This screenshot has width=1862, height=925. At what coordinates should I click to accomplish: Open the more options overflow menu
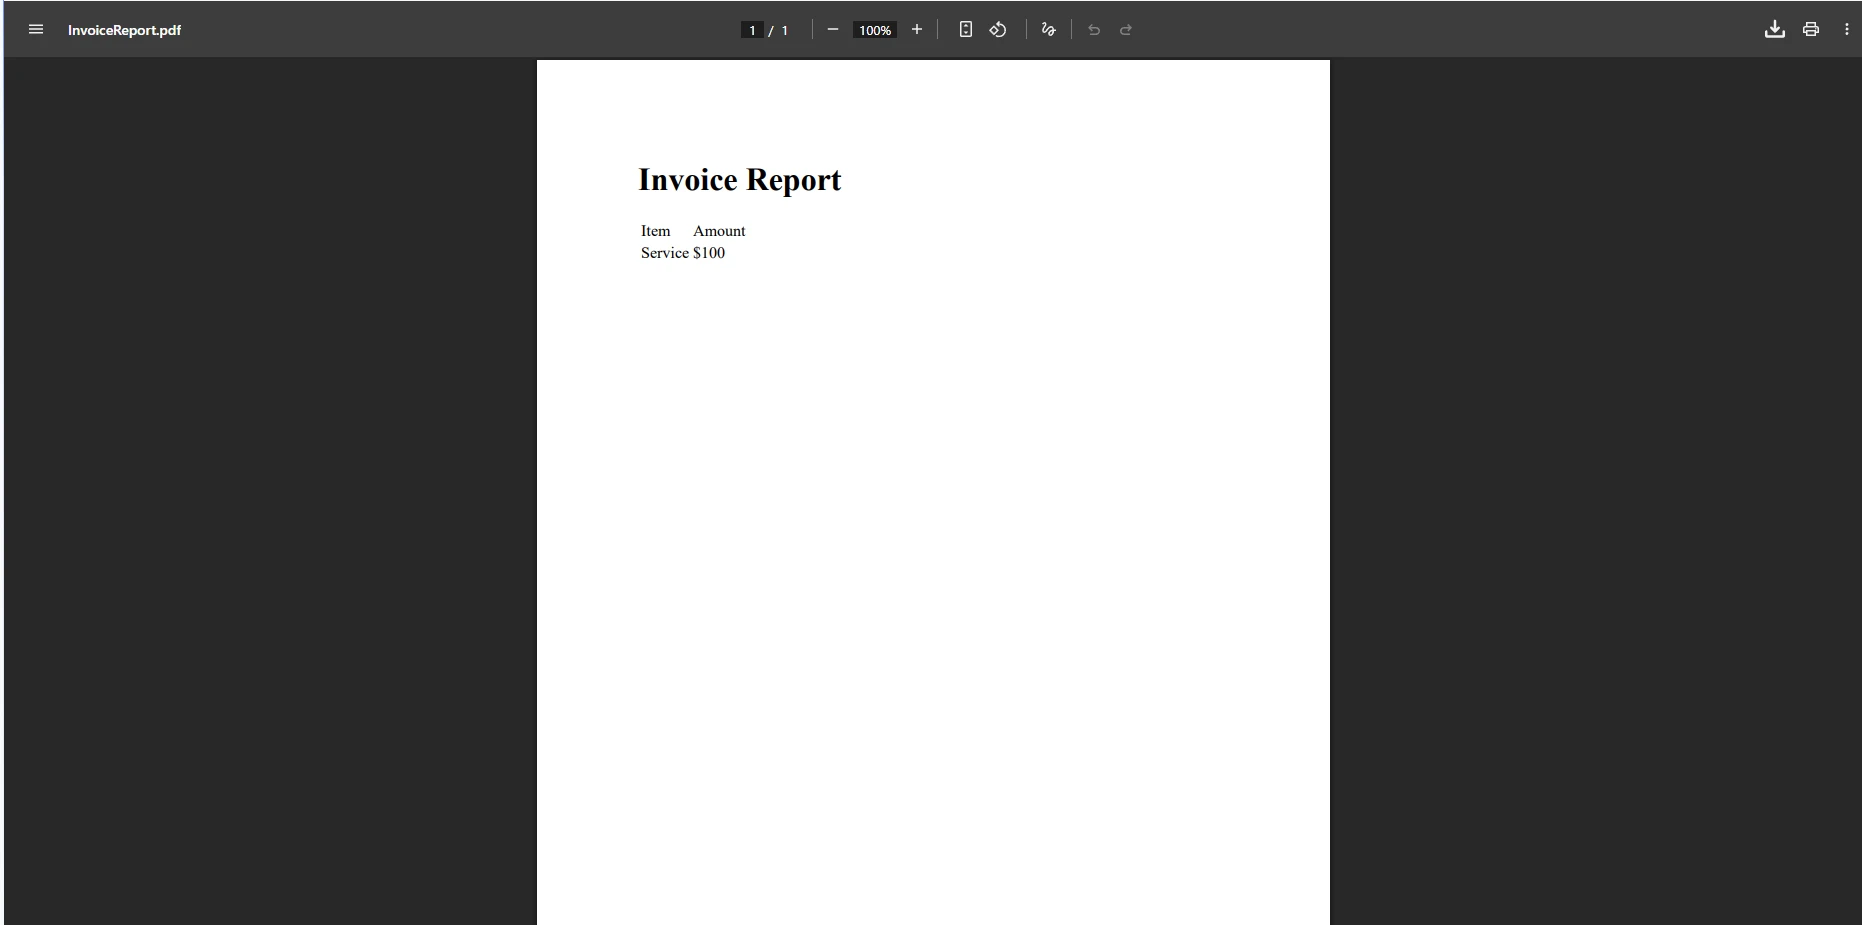[x=1847, y=29]
